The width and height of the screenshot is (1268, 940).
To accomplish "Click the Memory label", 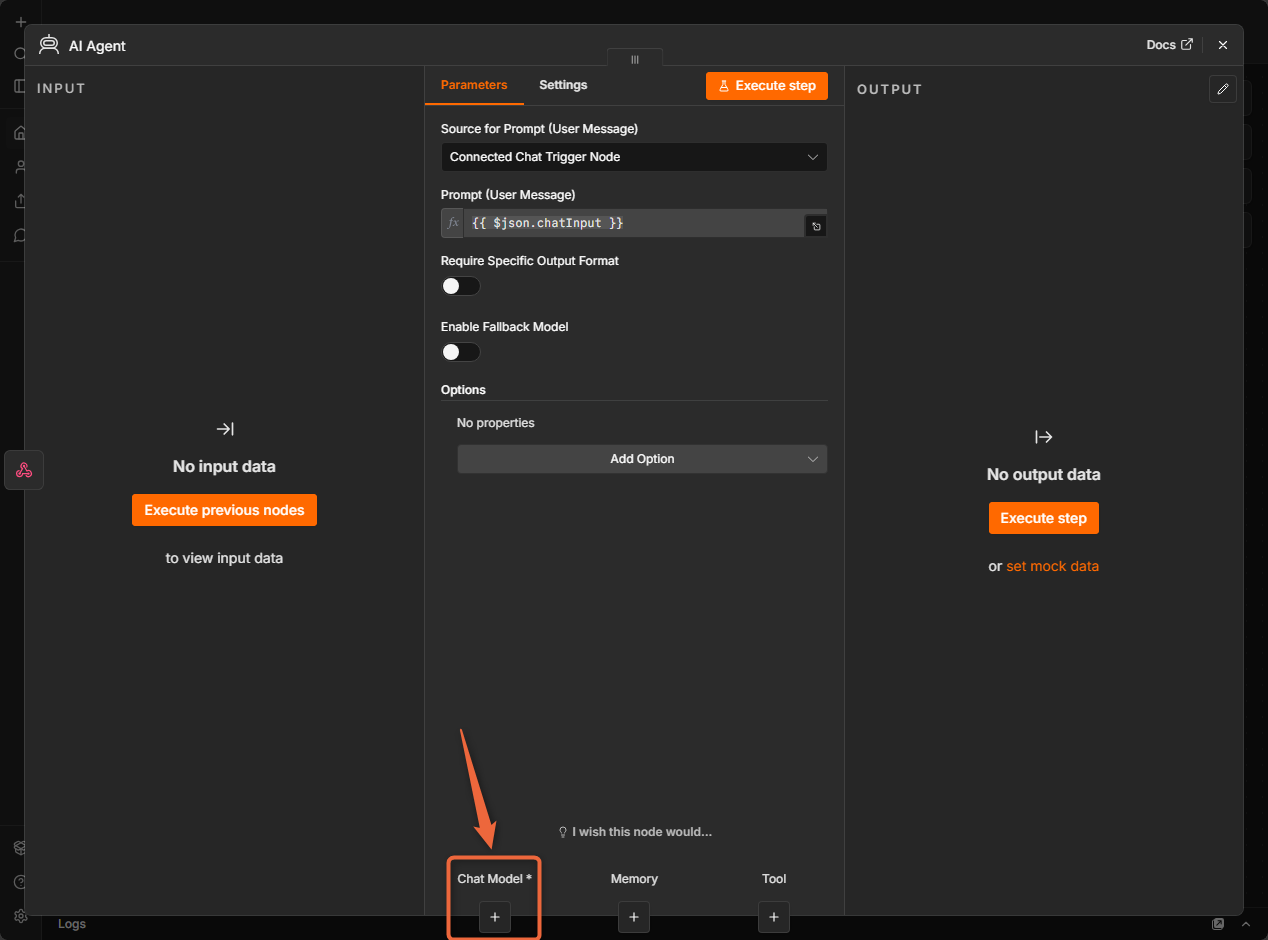I will pyautogui.click(x=634, y=879).
